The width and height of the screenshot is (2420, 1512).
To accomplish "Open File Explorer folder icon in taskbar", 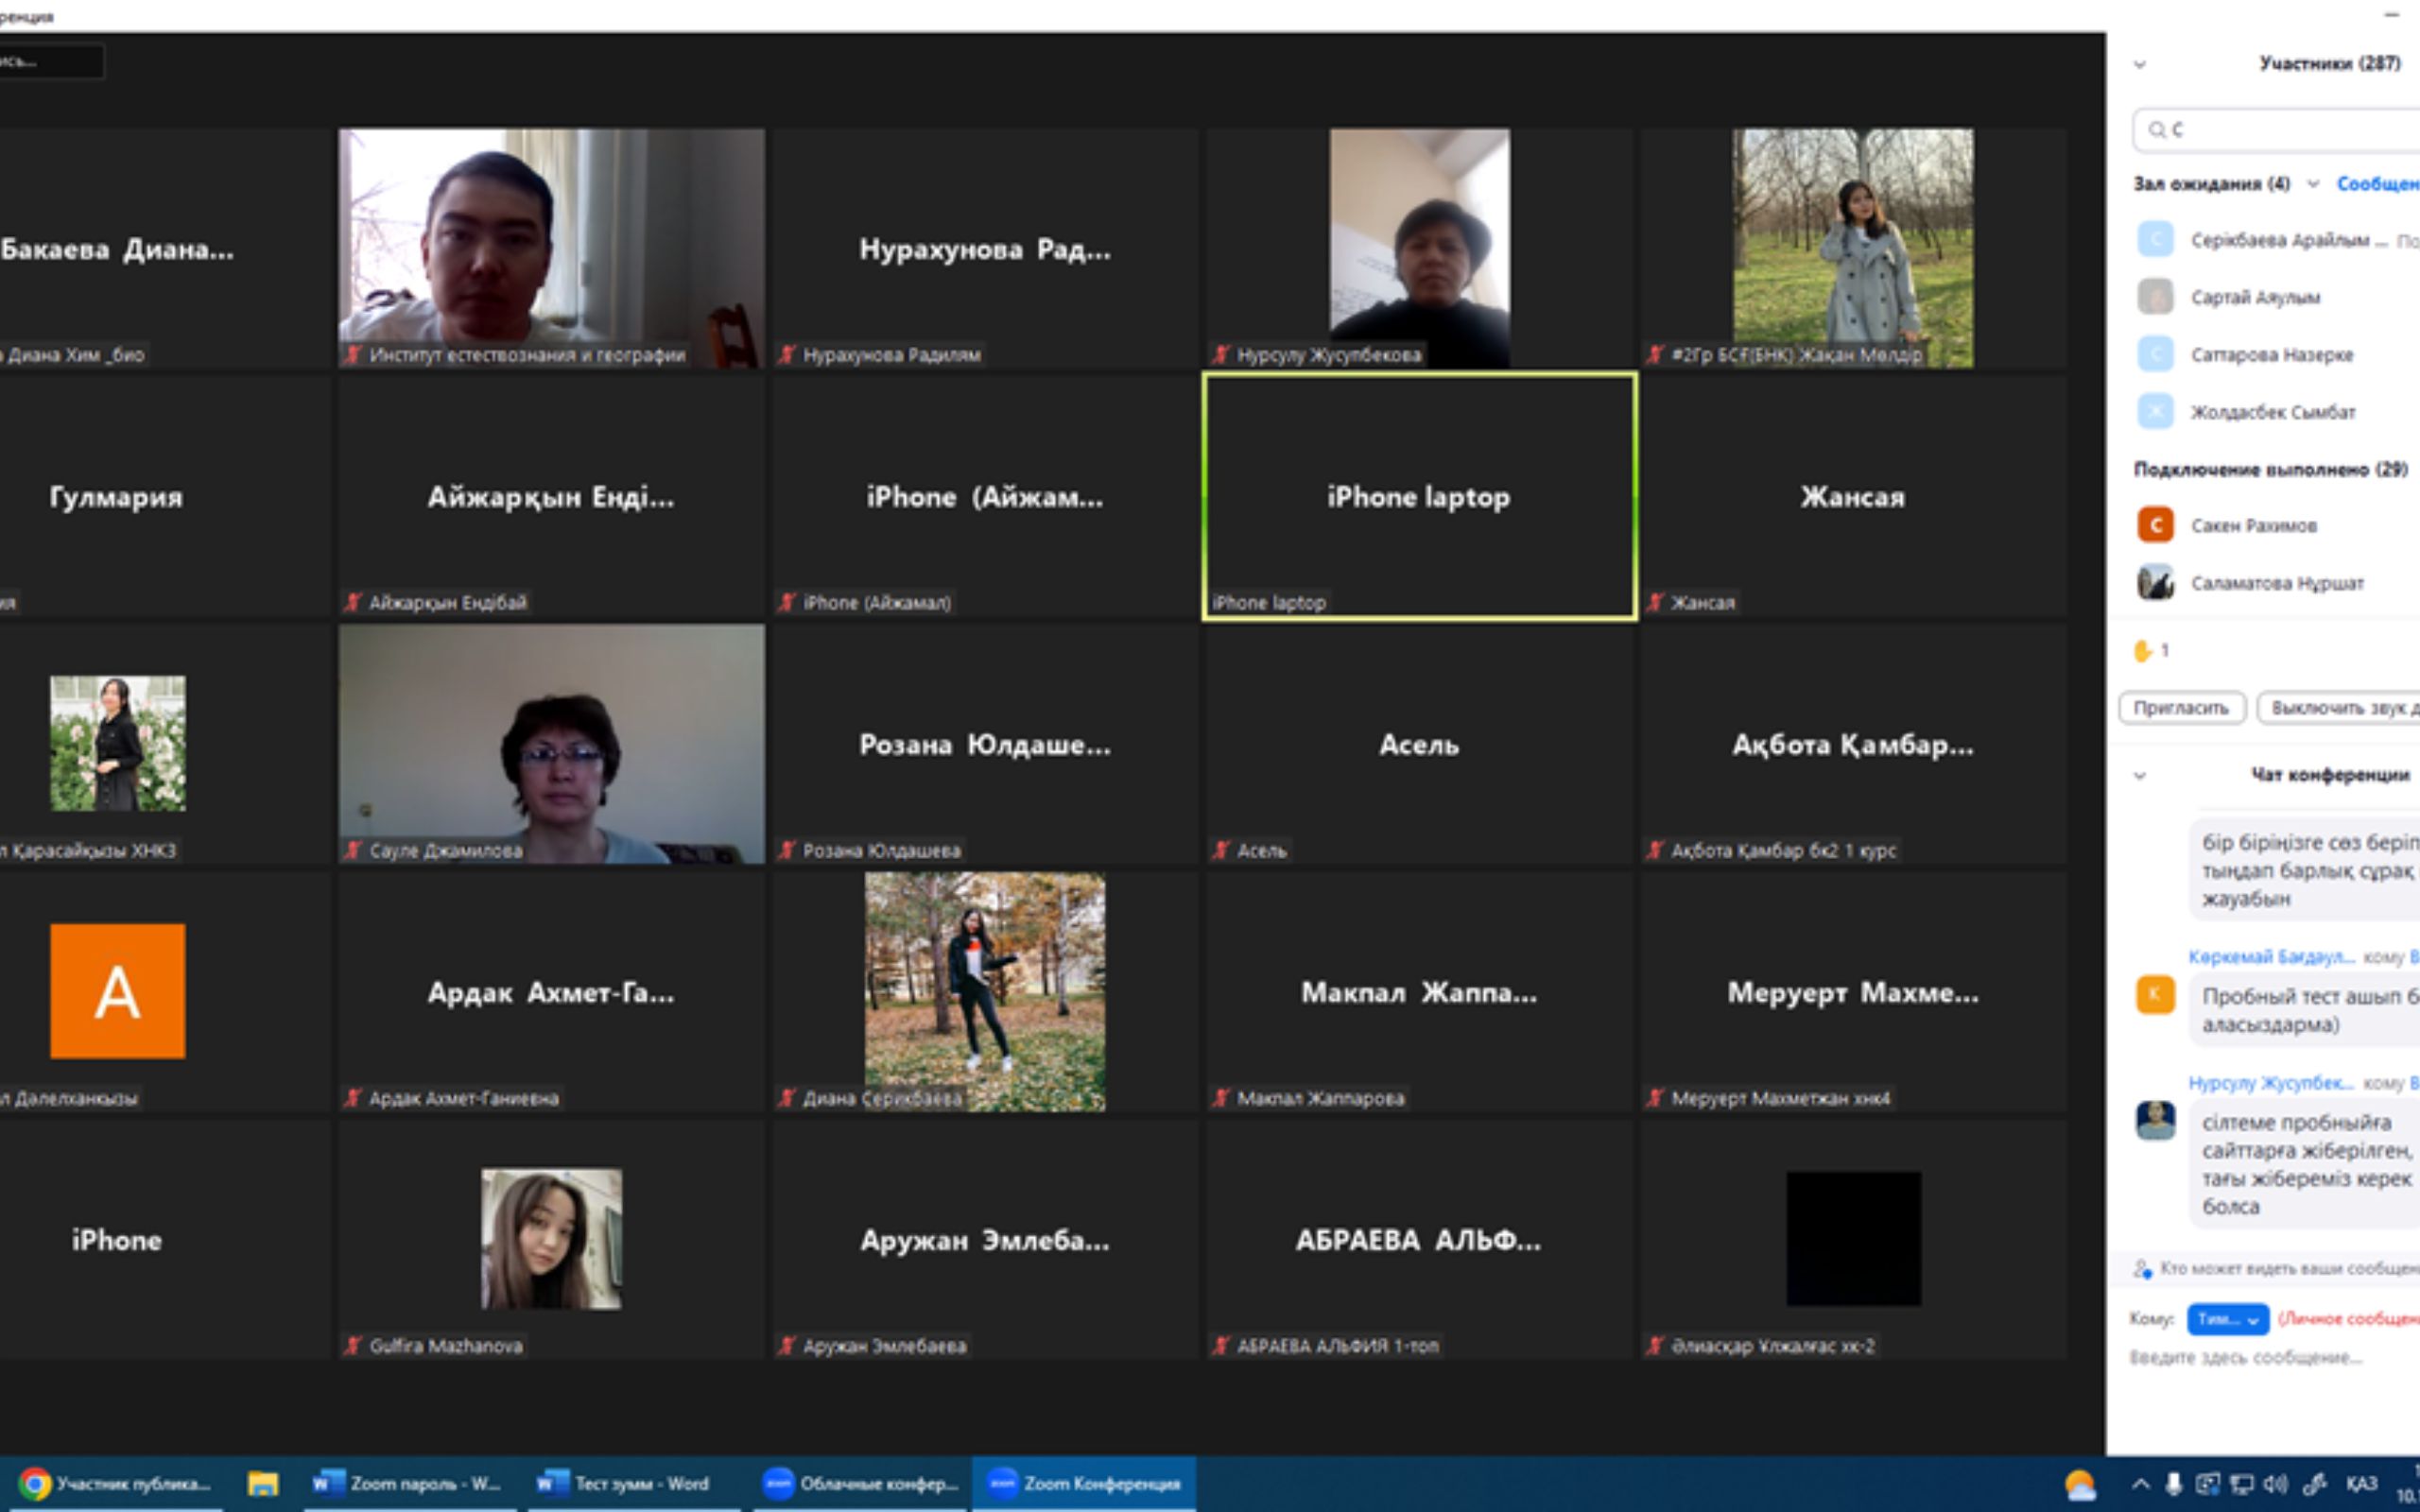I will (263, 1484).
